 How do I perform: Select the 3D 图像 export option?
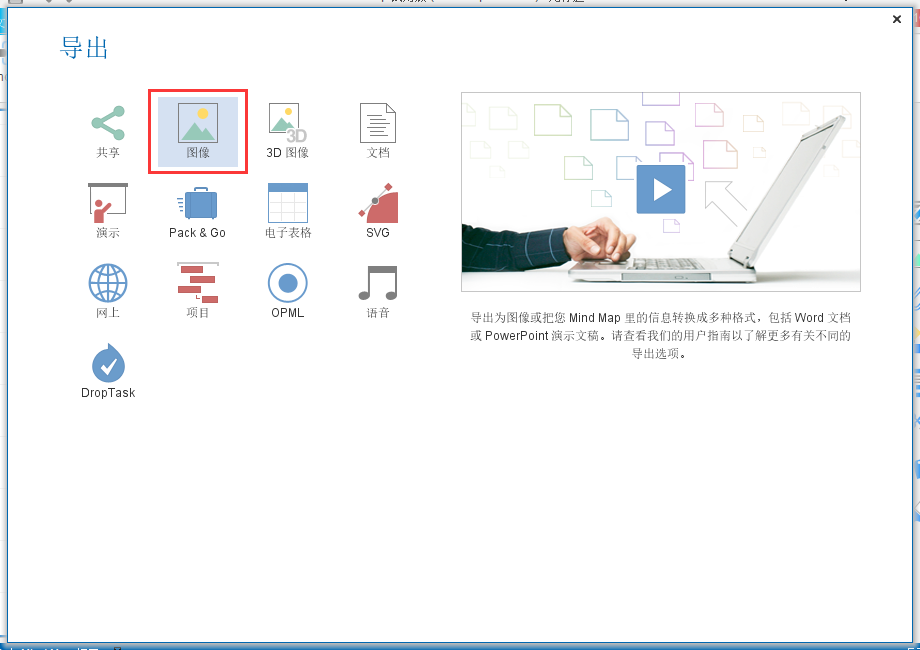(287, 128)
